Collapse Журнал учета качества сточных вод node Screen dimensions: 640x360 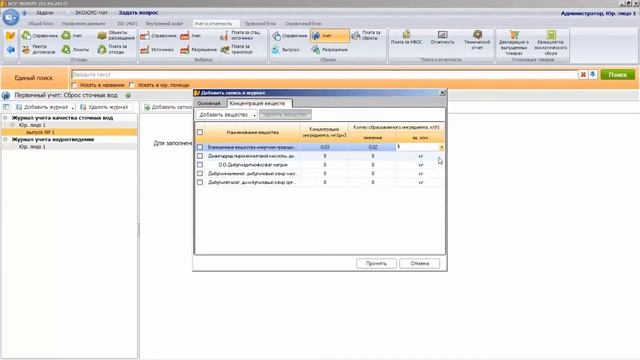tap(5, 118)
